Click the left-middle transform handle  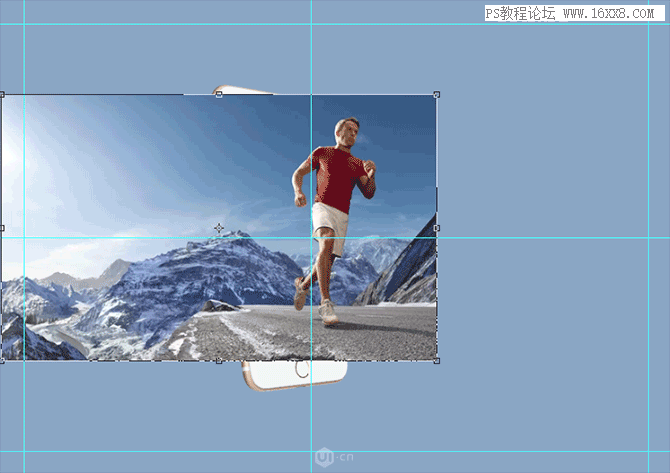pos(2,228)
